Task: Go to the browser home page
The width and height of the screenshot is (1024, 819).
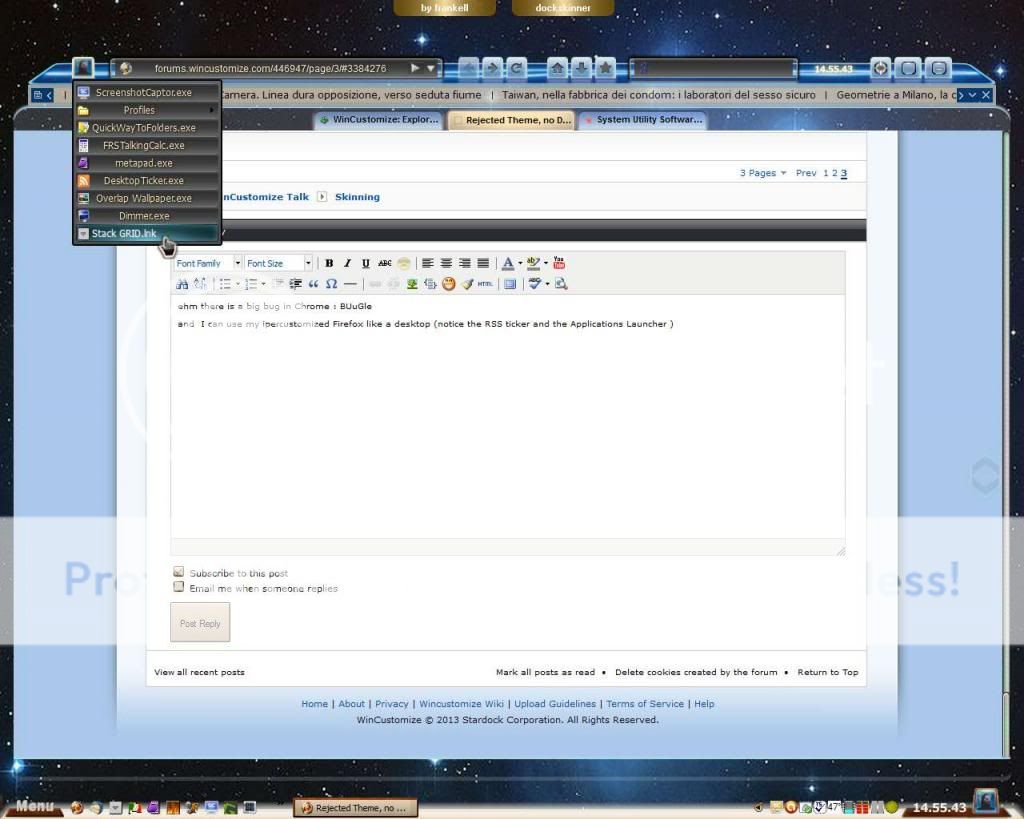Action: click(x=557, y=68)
